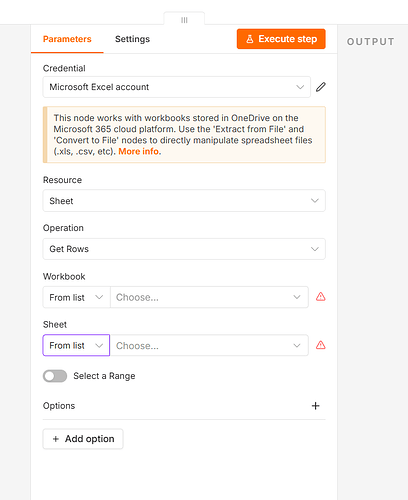Open the More info link
The image size is (408, 500).
pyautogui.click(x=138, y=151)
